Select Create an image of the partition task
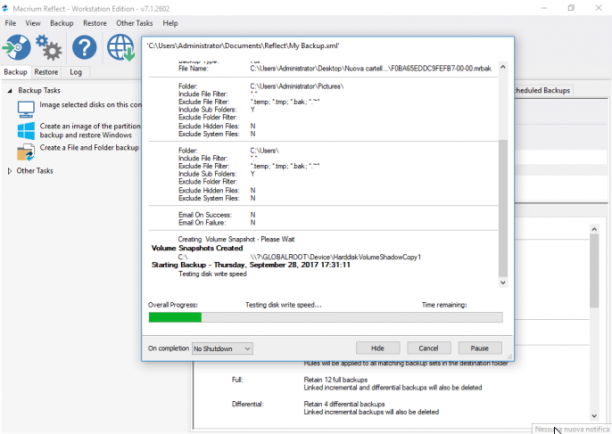612x434 pixels. click(x=90, y=130)
